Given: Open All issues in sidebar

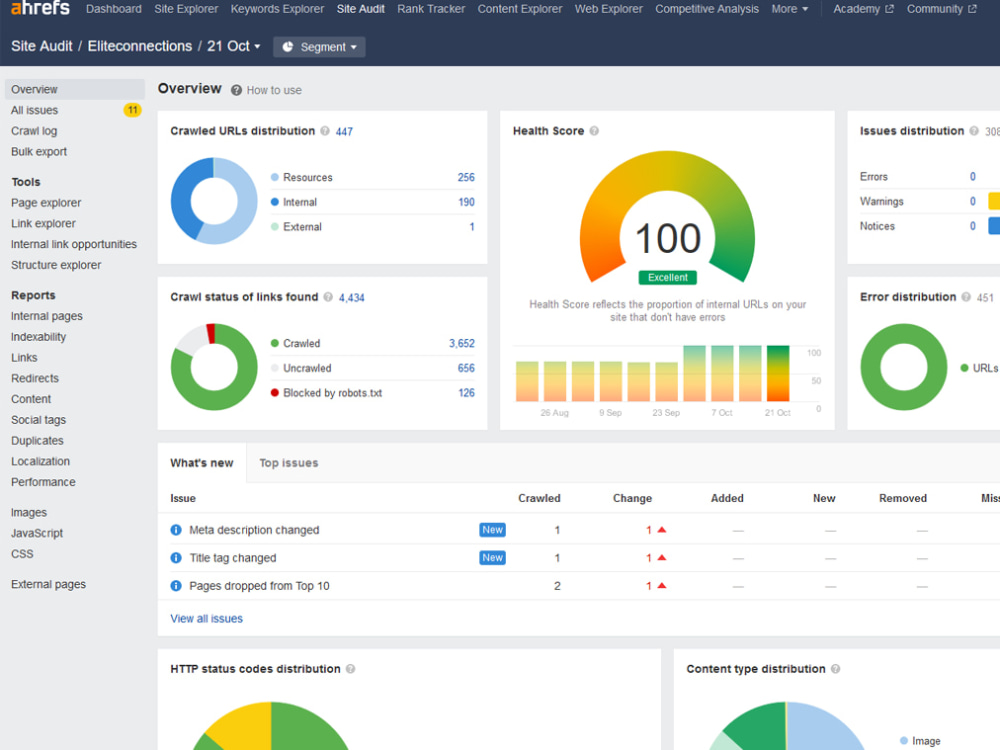Looking at the screenshot, I should coord(34,110).
